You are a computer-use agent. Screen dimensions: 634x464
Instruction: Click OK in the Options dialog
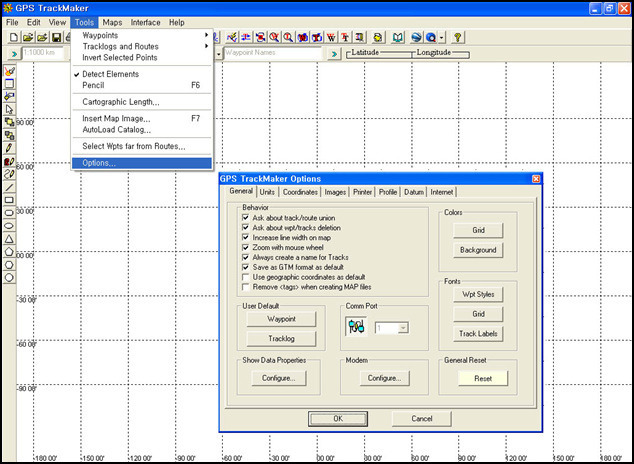[338, 419]
